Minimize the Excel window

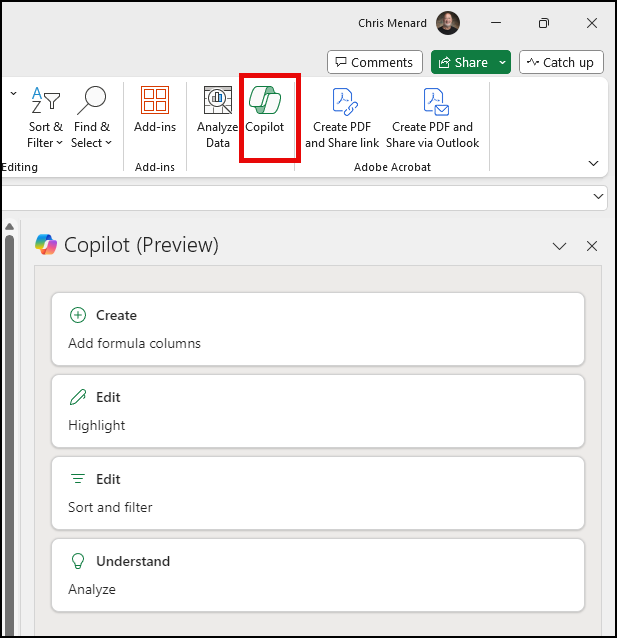click(496, 23)
